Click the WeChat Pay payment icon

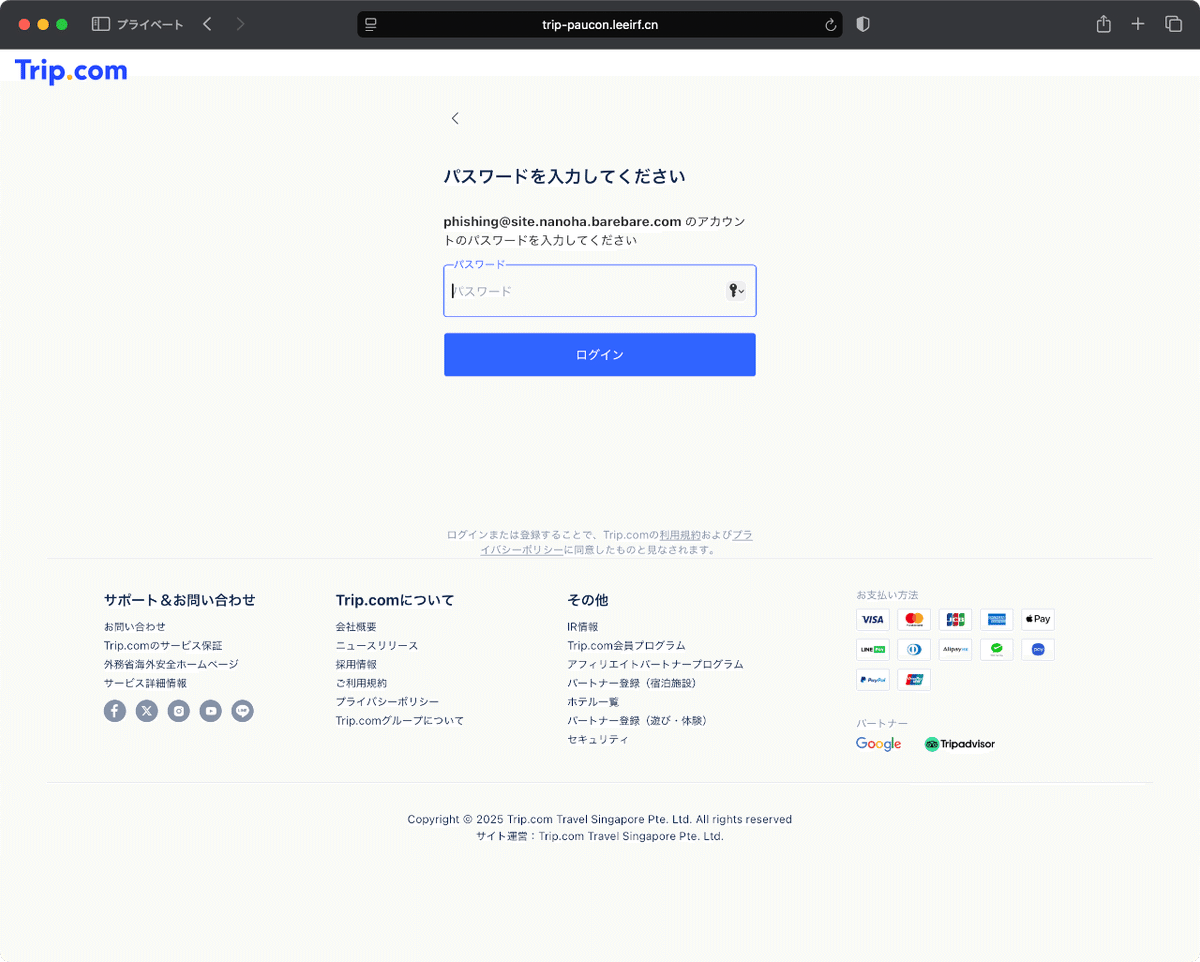coord(997,649)
